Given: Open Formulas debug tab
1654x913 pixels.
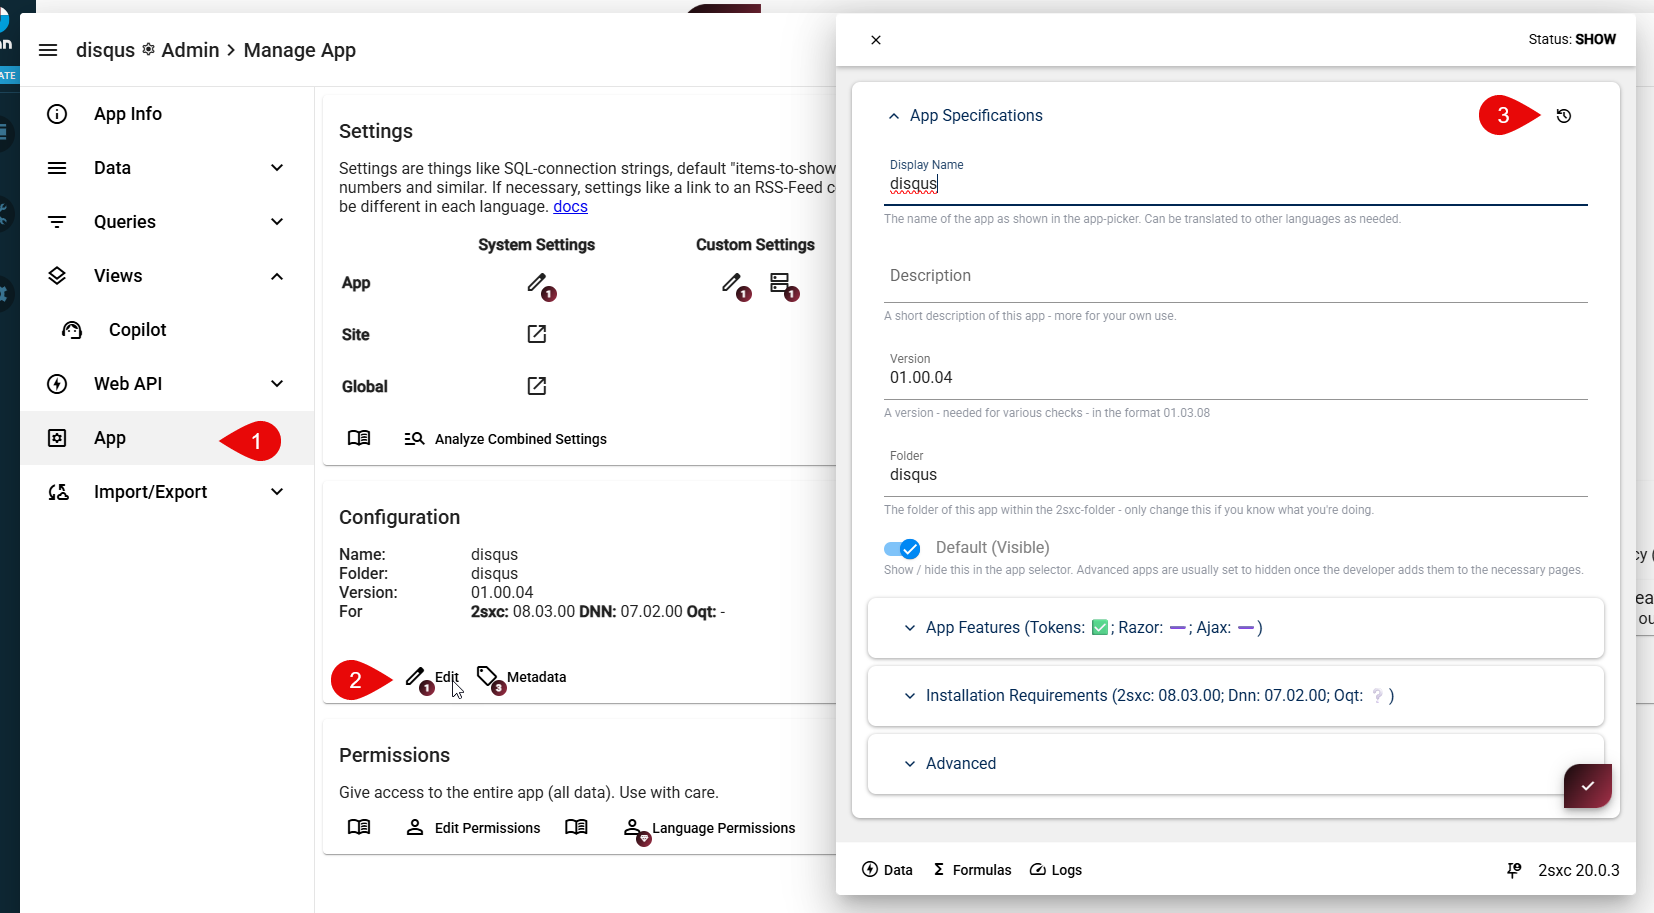Looking at the screenshot, I should [x=972, y=870].
